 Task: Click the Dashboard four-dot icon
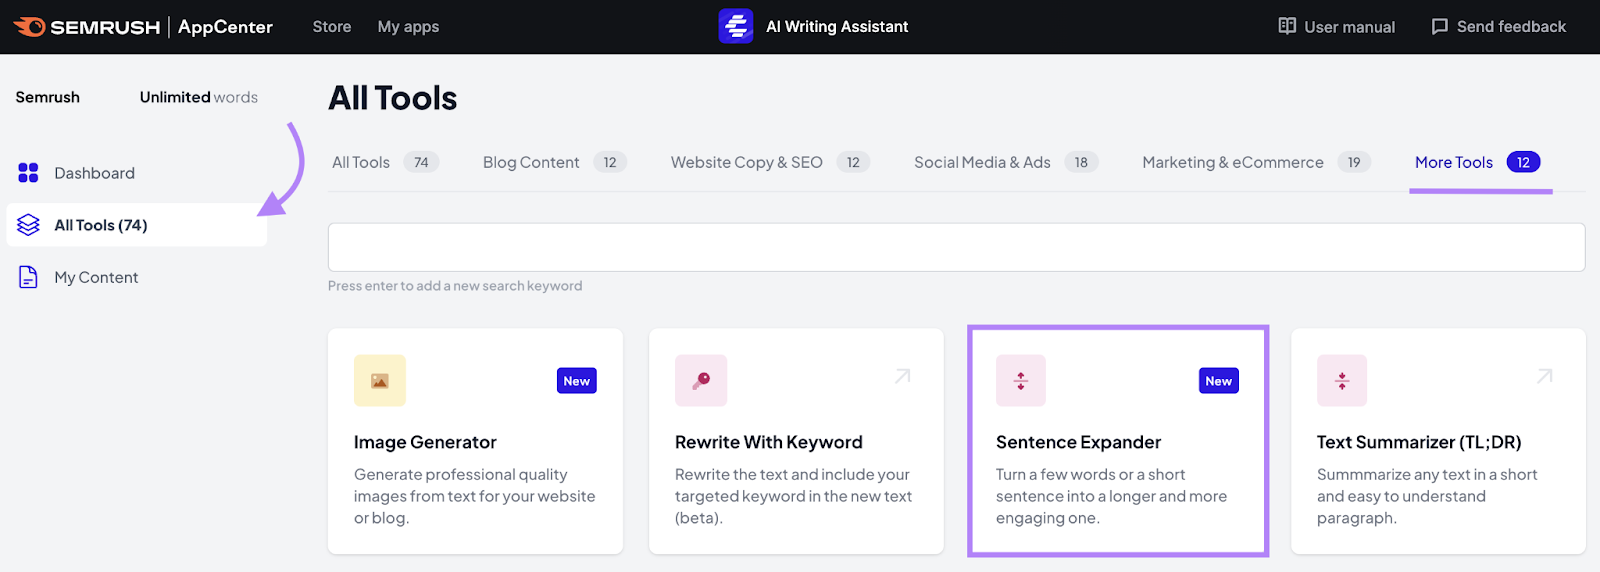[x=28, y=173]
